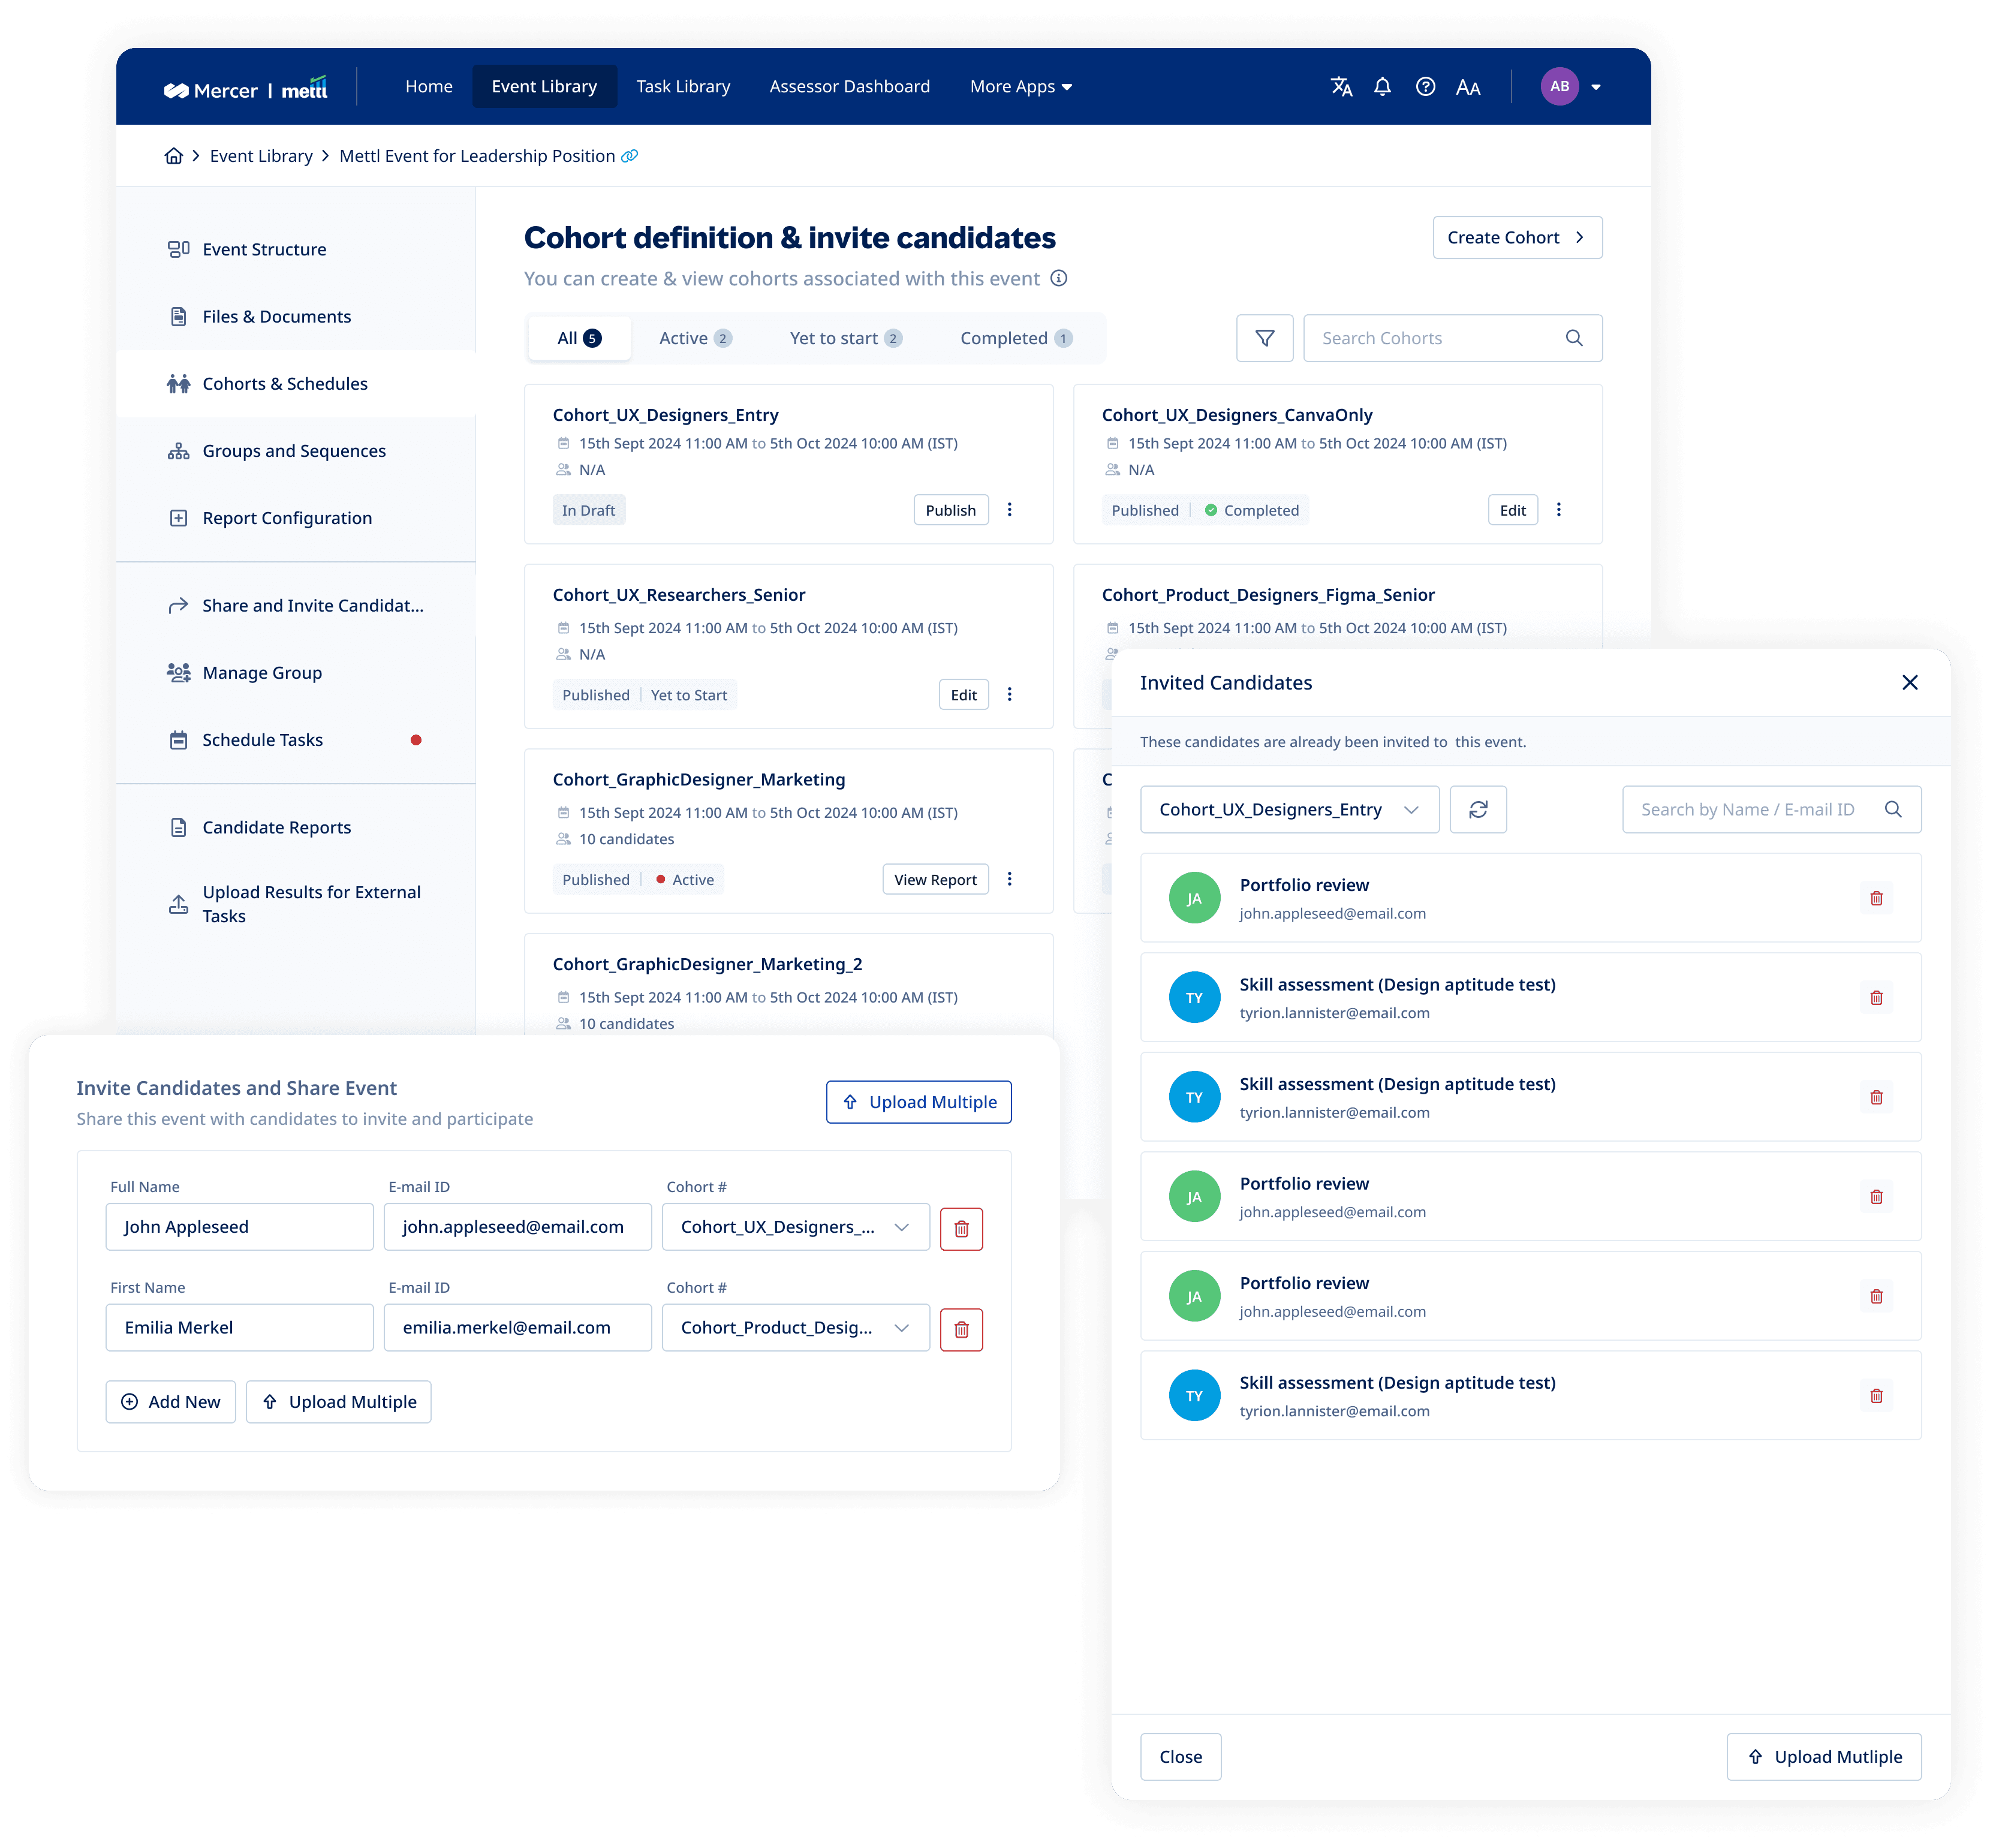Open the cohort filter funnel icon

coord(1264,338)
